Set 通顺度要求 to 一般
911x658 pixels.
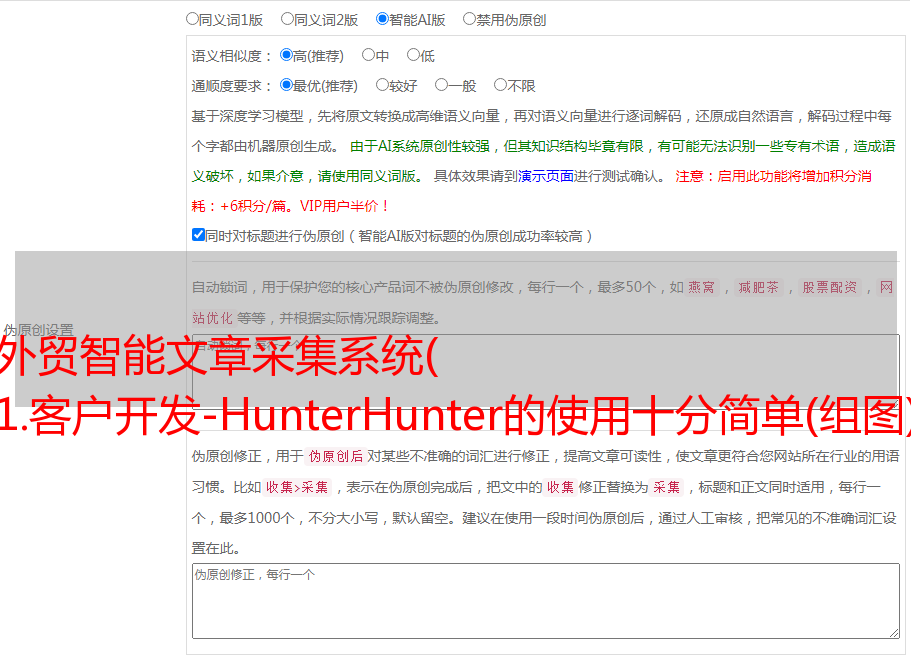point(442,85)
